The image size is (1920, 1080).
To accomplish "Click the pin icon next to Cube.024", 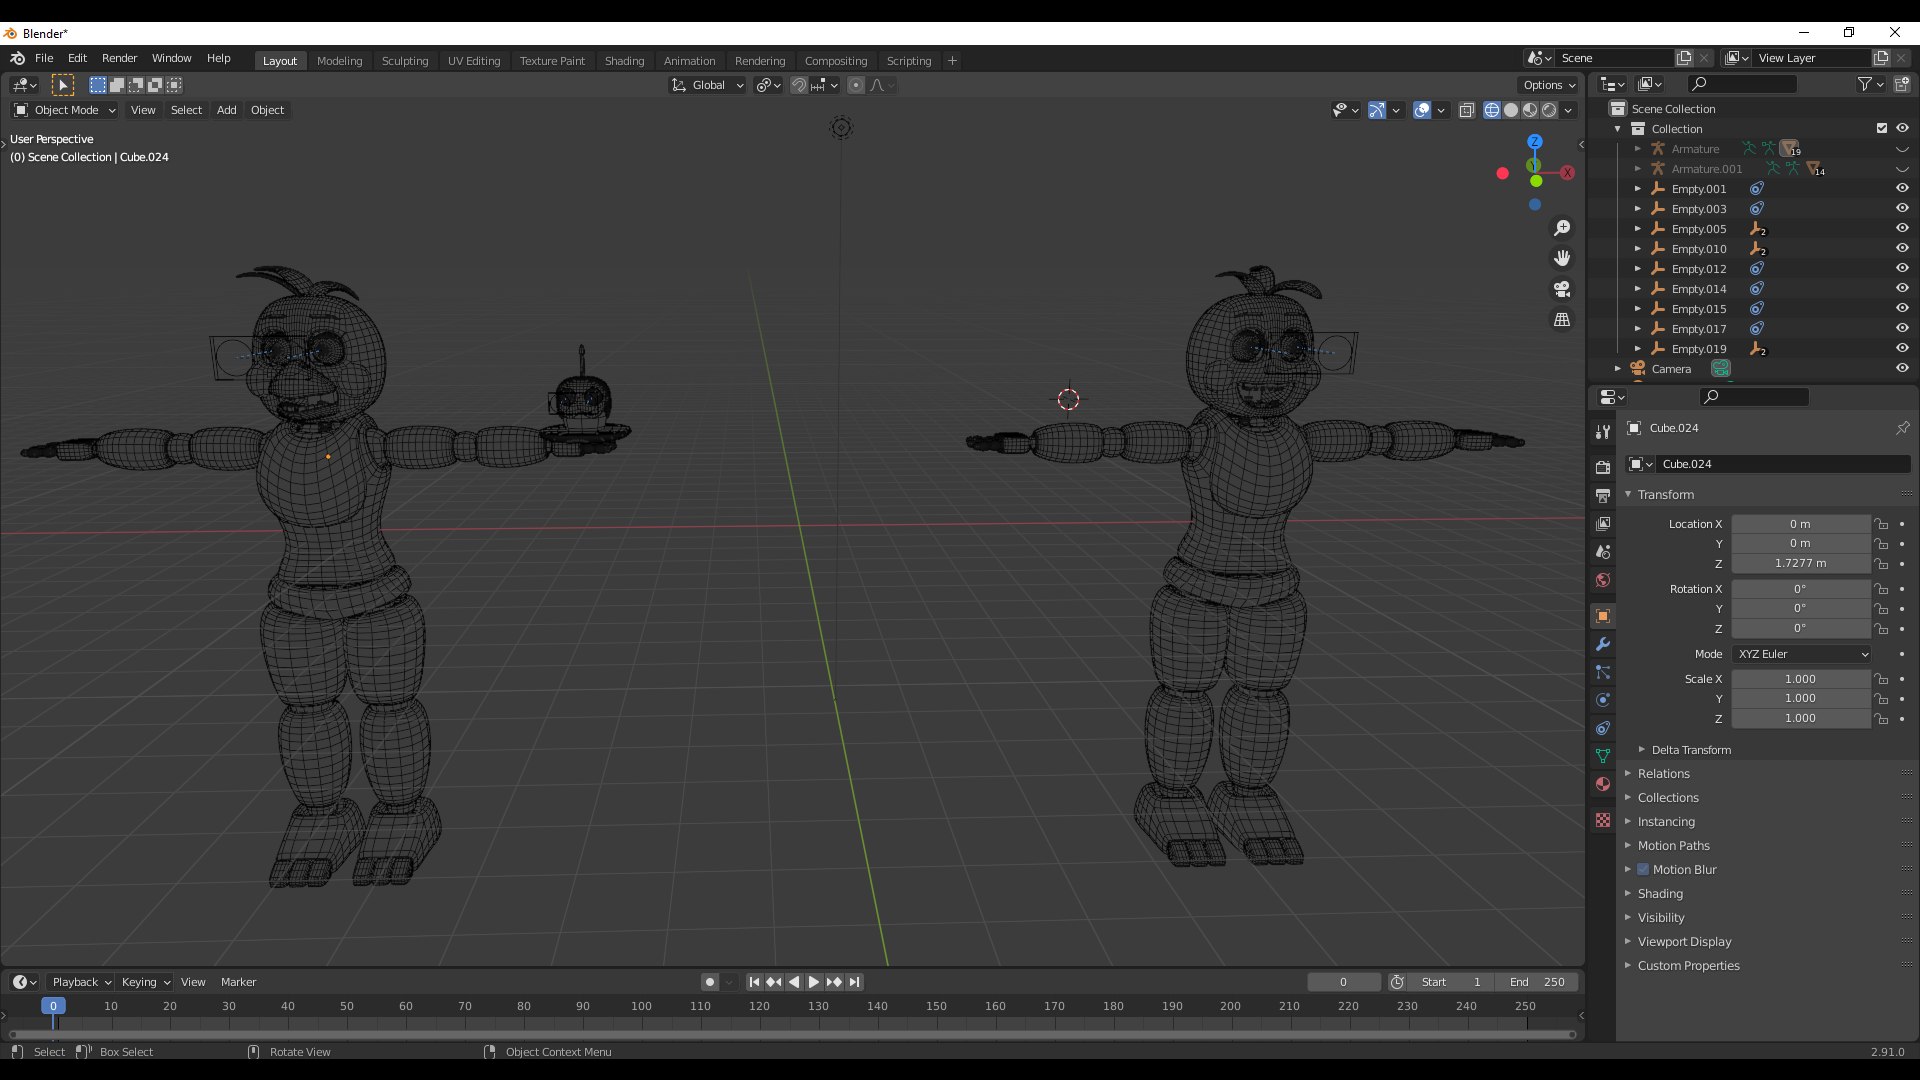I will (x=1902, y=428).
